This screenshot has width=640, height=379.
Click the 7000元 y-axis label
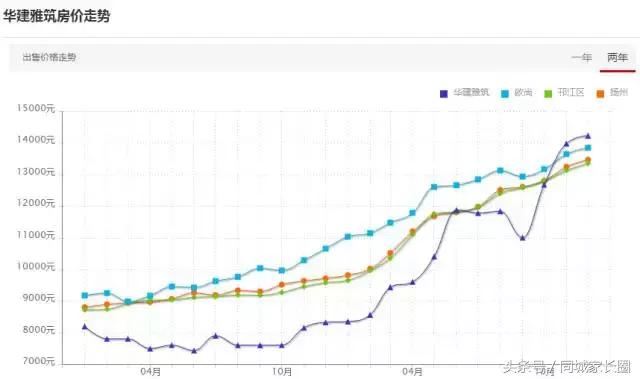tap(39, 361)
